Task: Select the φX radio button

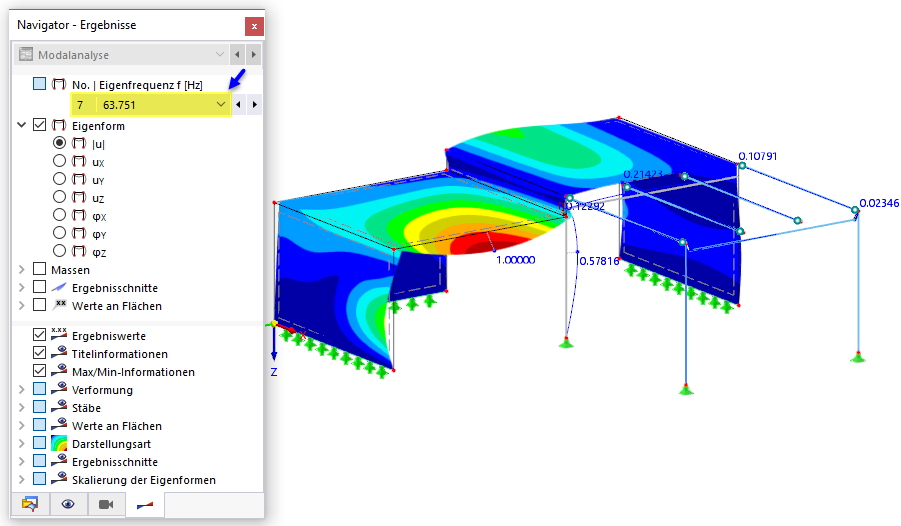Action: pyautogui.click(x=59, y=214)
